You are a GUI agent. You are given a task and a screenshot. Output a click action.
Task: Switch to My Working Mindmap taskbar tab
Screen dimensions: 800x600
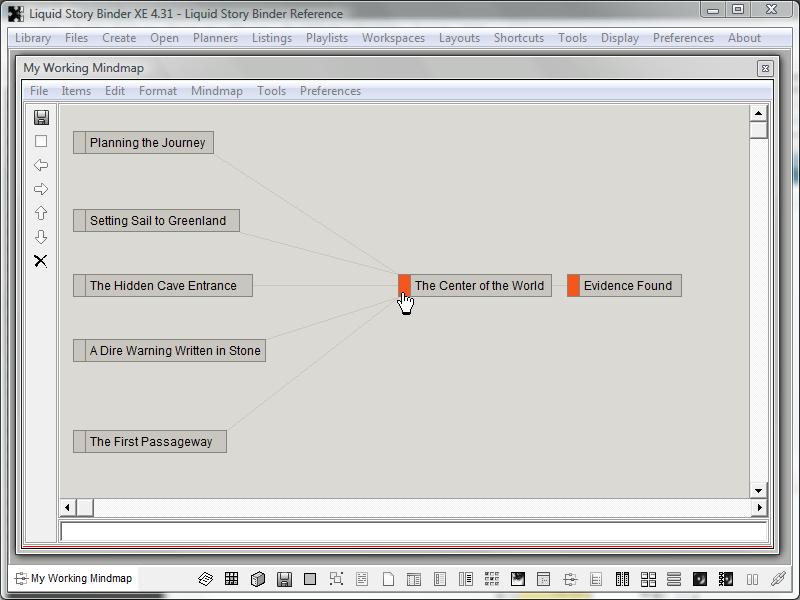73,578
